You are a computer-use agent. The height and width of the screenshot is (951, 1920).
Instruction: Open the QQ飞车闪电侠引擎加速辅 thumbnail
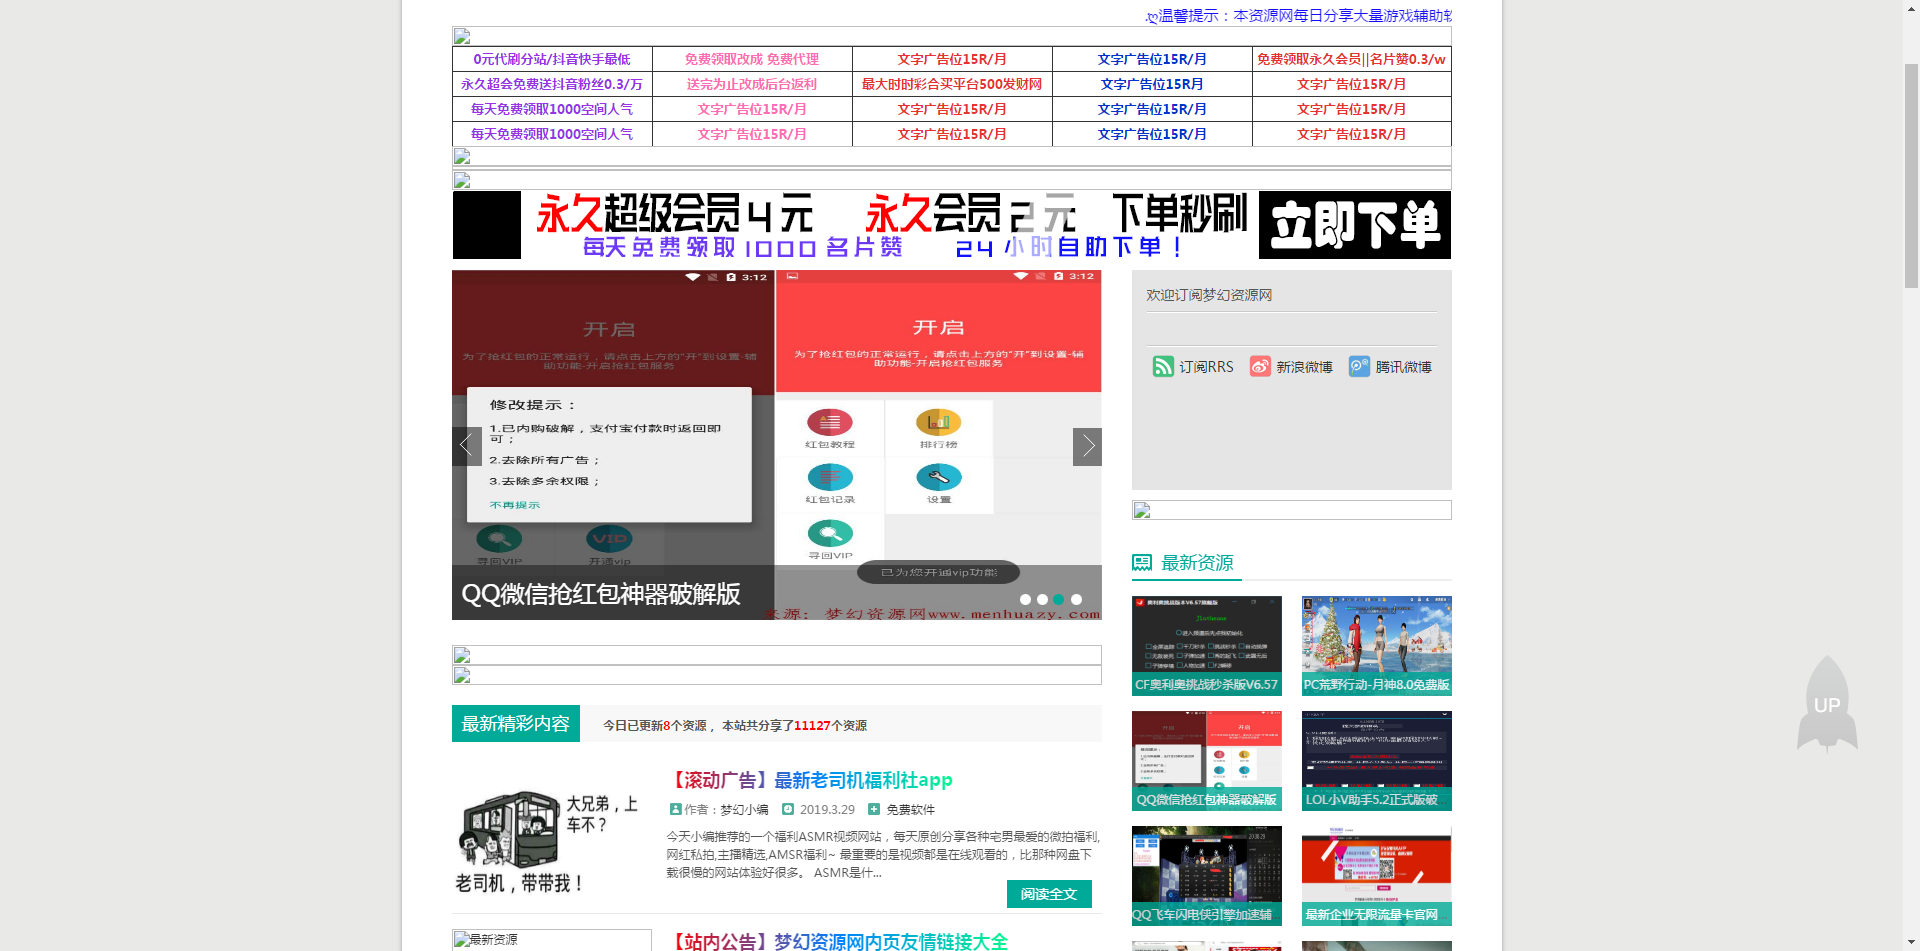pyautogui.click(x=1207, y=876)
